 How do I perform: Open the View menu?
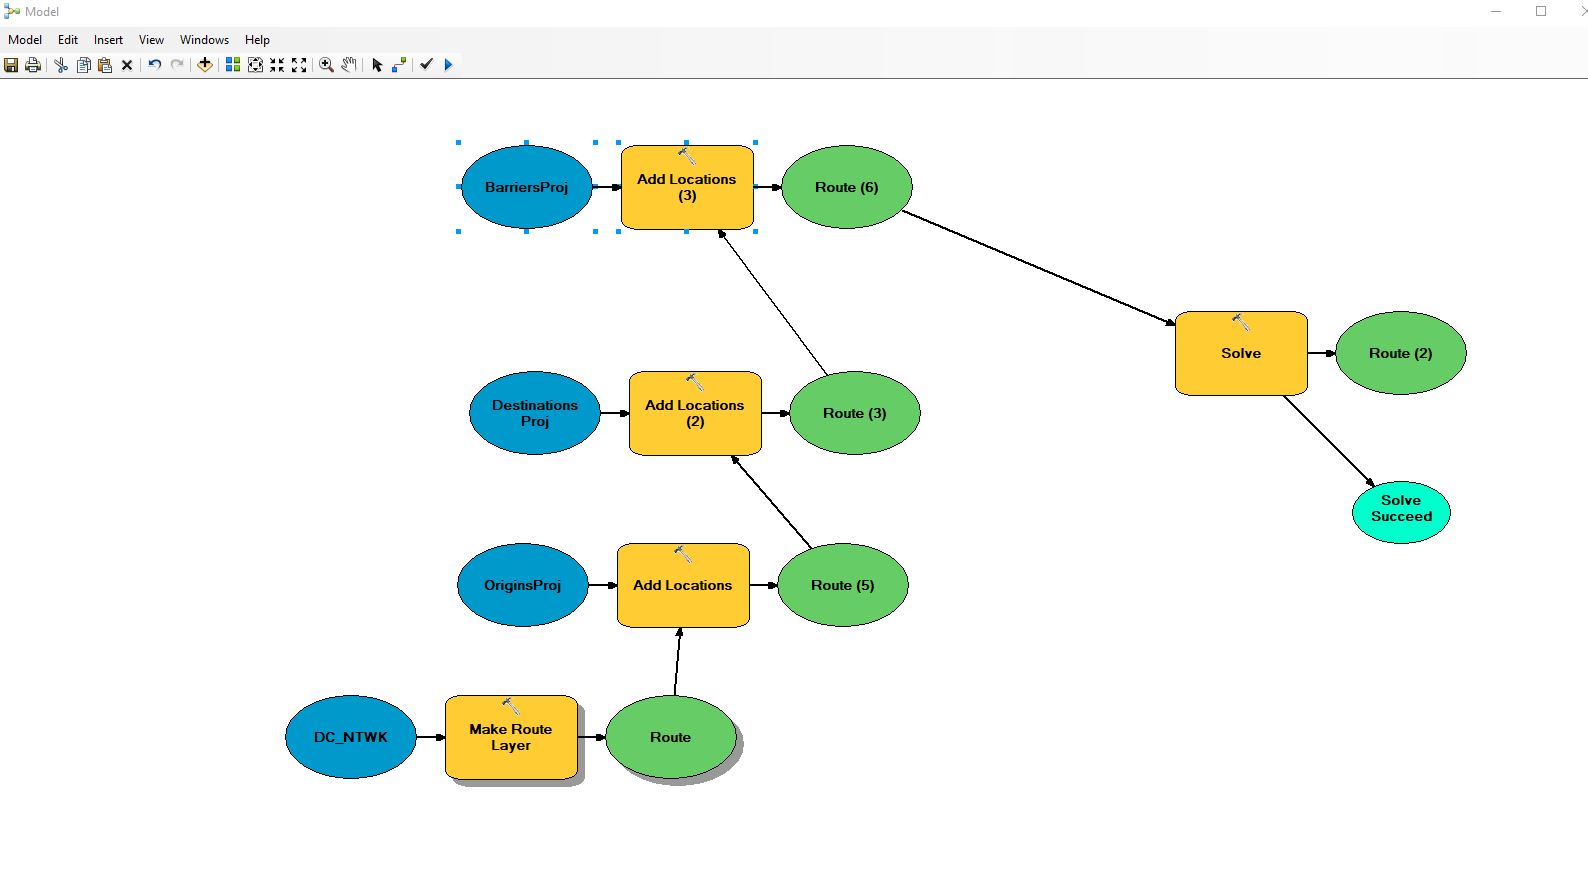point(151,40)
